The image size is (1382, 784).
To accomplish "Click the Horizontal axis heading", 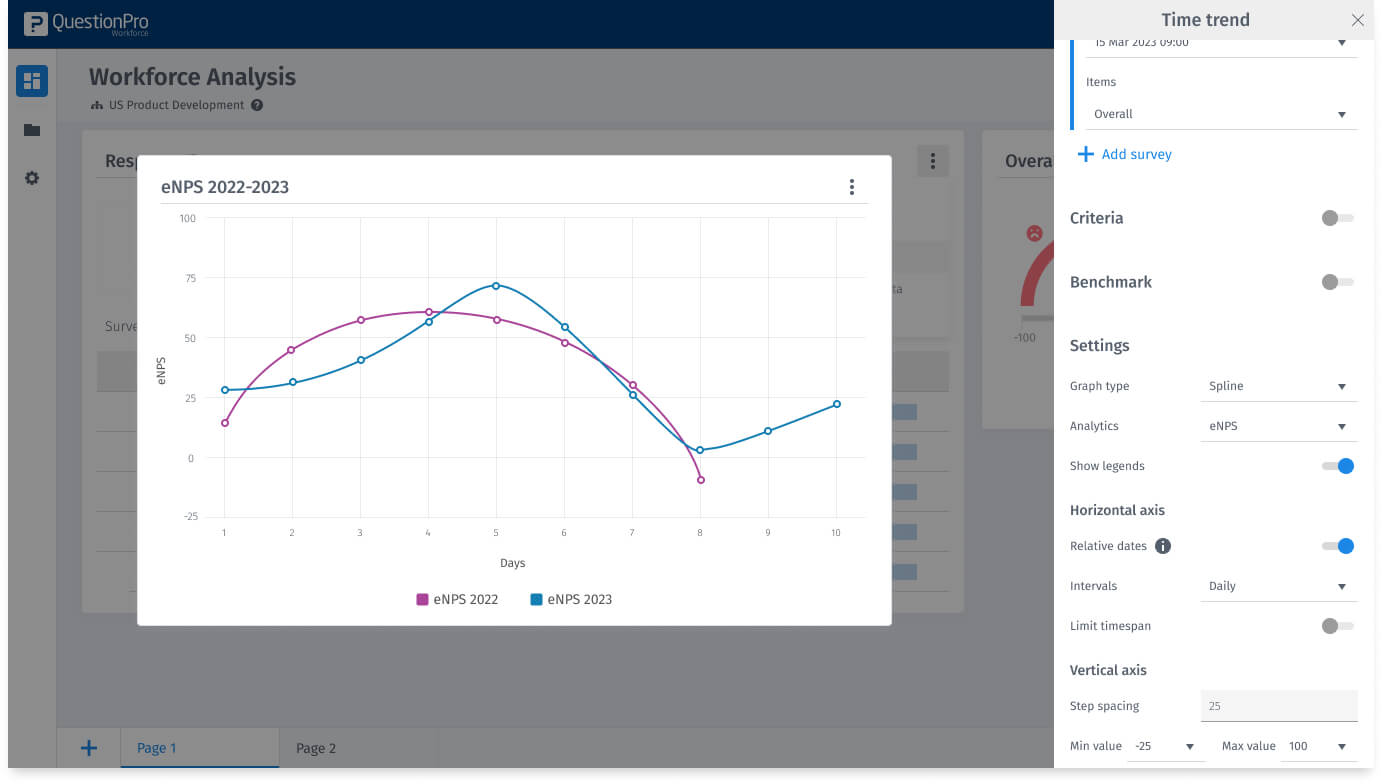I will (1117, 510).
